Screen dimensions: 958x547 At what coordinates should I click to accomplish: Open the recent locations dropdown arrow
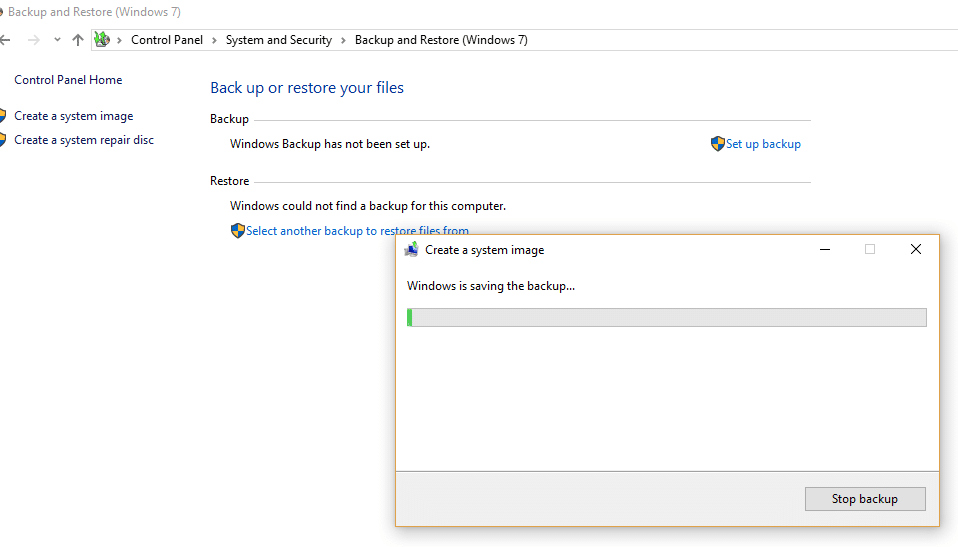[x=57, y=40]
